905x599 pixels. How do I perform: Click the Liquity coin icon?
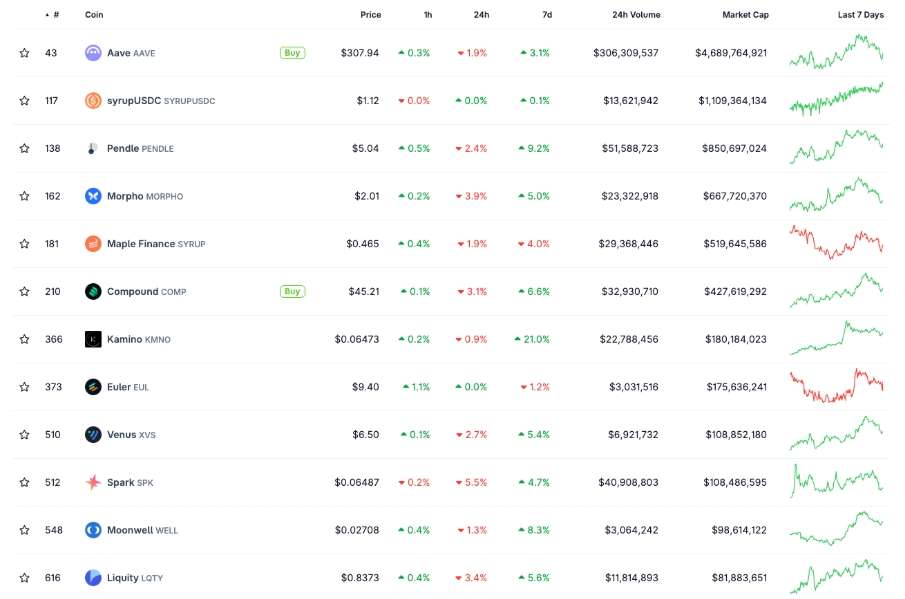click(x=93, y=577)
